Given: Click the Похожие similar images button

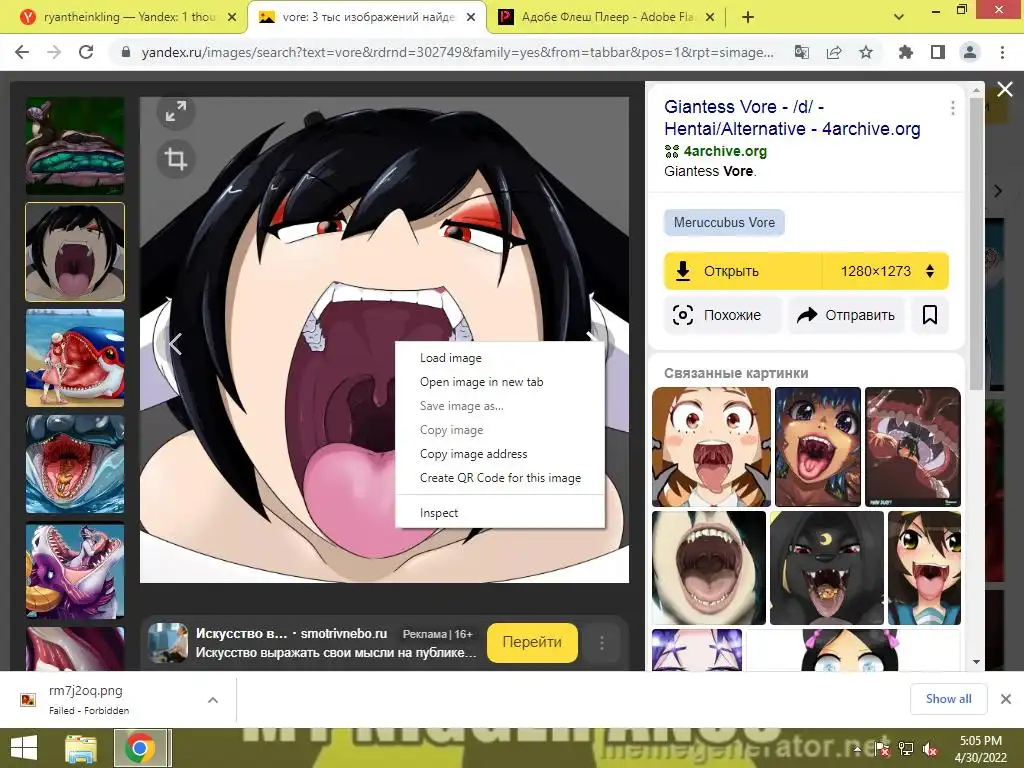Looking at the screenshot, I should click(x=722, y=315).
